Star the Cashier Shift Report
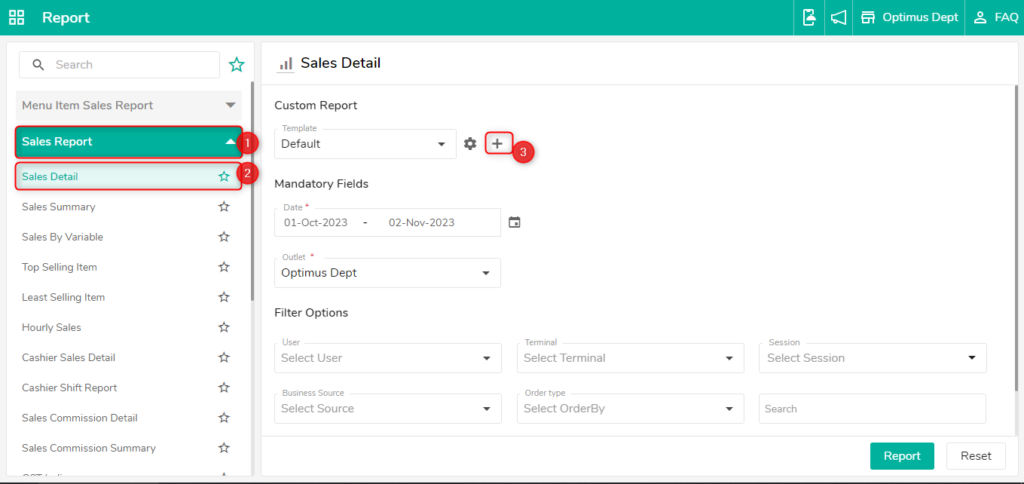This screenshot has height=484, width=1024. click(x=224, y=387)
